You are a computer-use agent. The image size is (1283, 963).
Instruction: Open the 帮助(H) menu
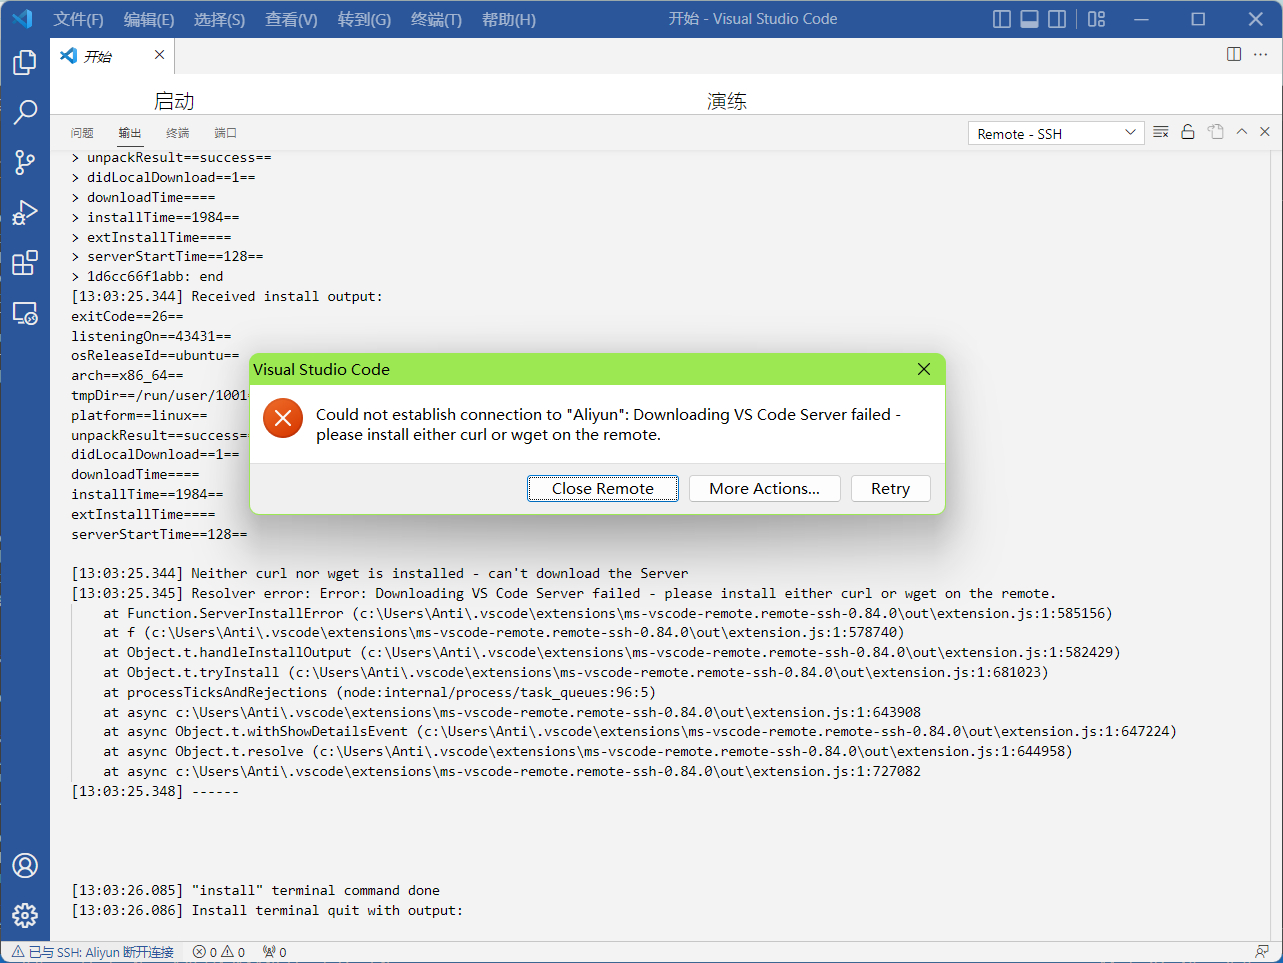pos(509,19)
